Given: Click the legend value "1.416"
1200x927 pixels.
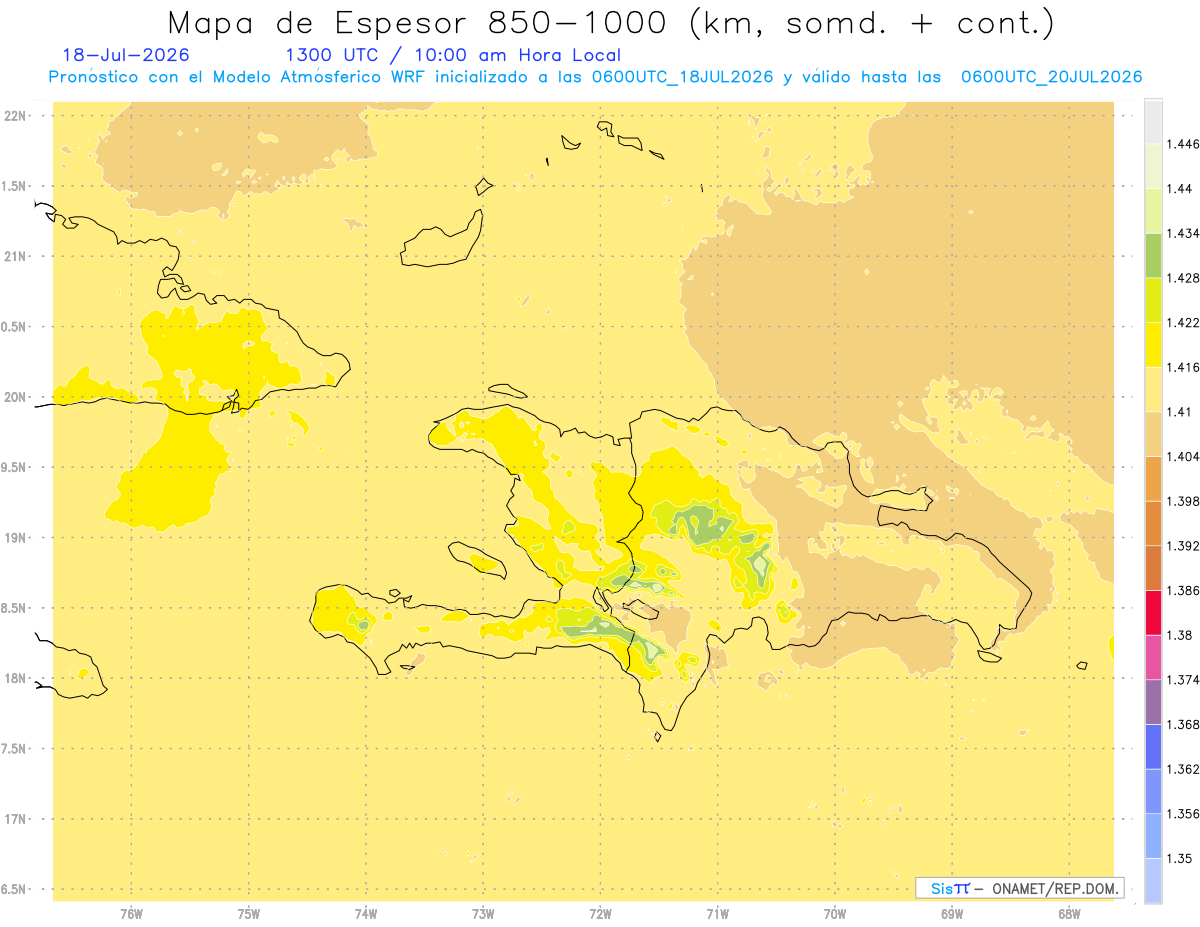Looking at the screenshot, I should [x=1183, y=367].
